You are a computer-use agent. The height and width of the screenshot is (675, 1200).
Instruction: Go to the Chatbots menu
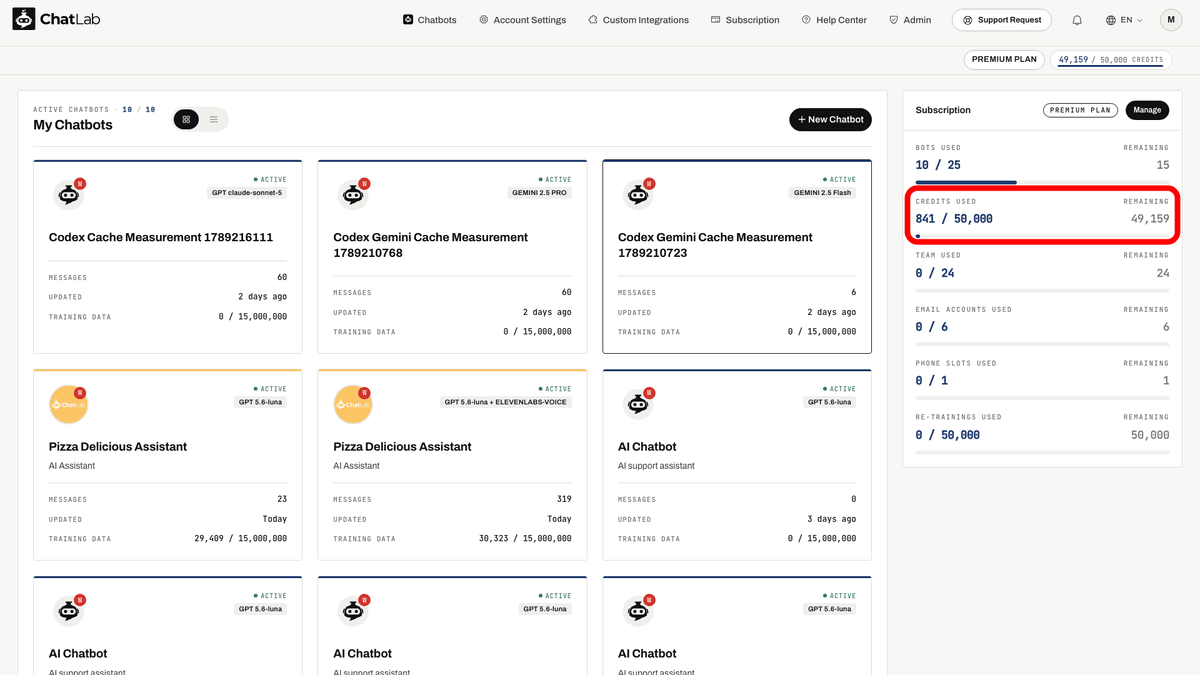[x=430, y=20]
